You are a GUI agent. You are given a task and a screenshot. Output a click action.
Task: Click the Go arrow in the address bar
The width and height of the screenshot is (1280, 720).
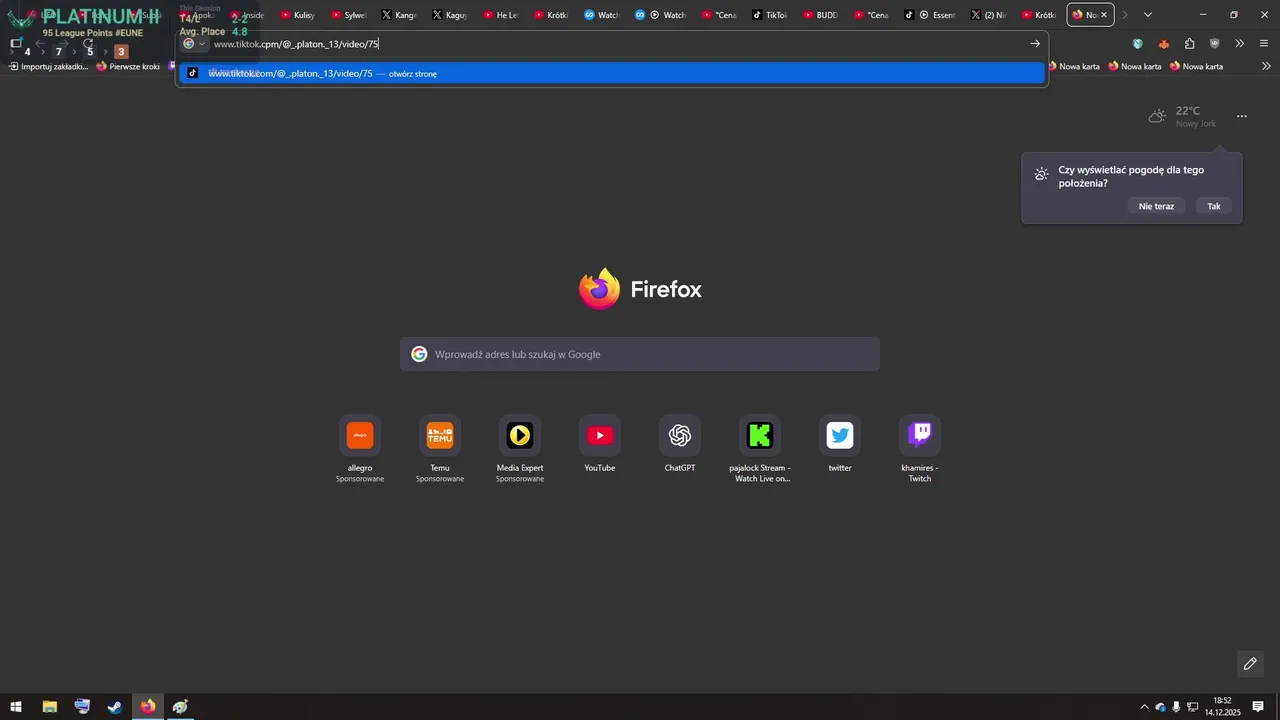click(1035, 43)
